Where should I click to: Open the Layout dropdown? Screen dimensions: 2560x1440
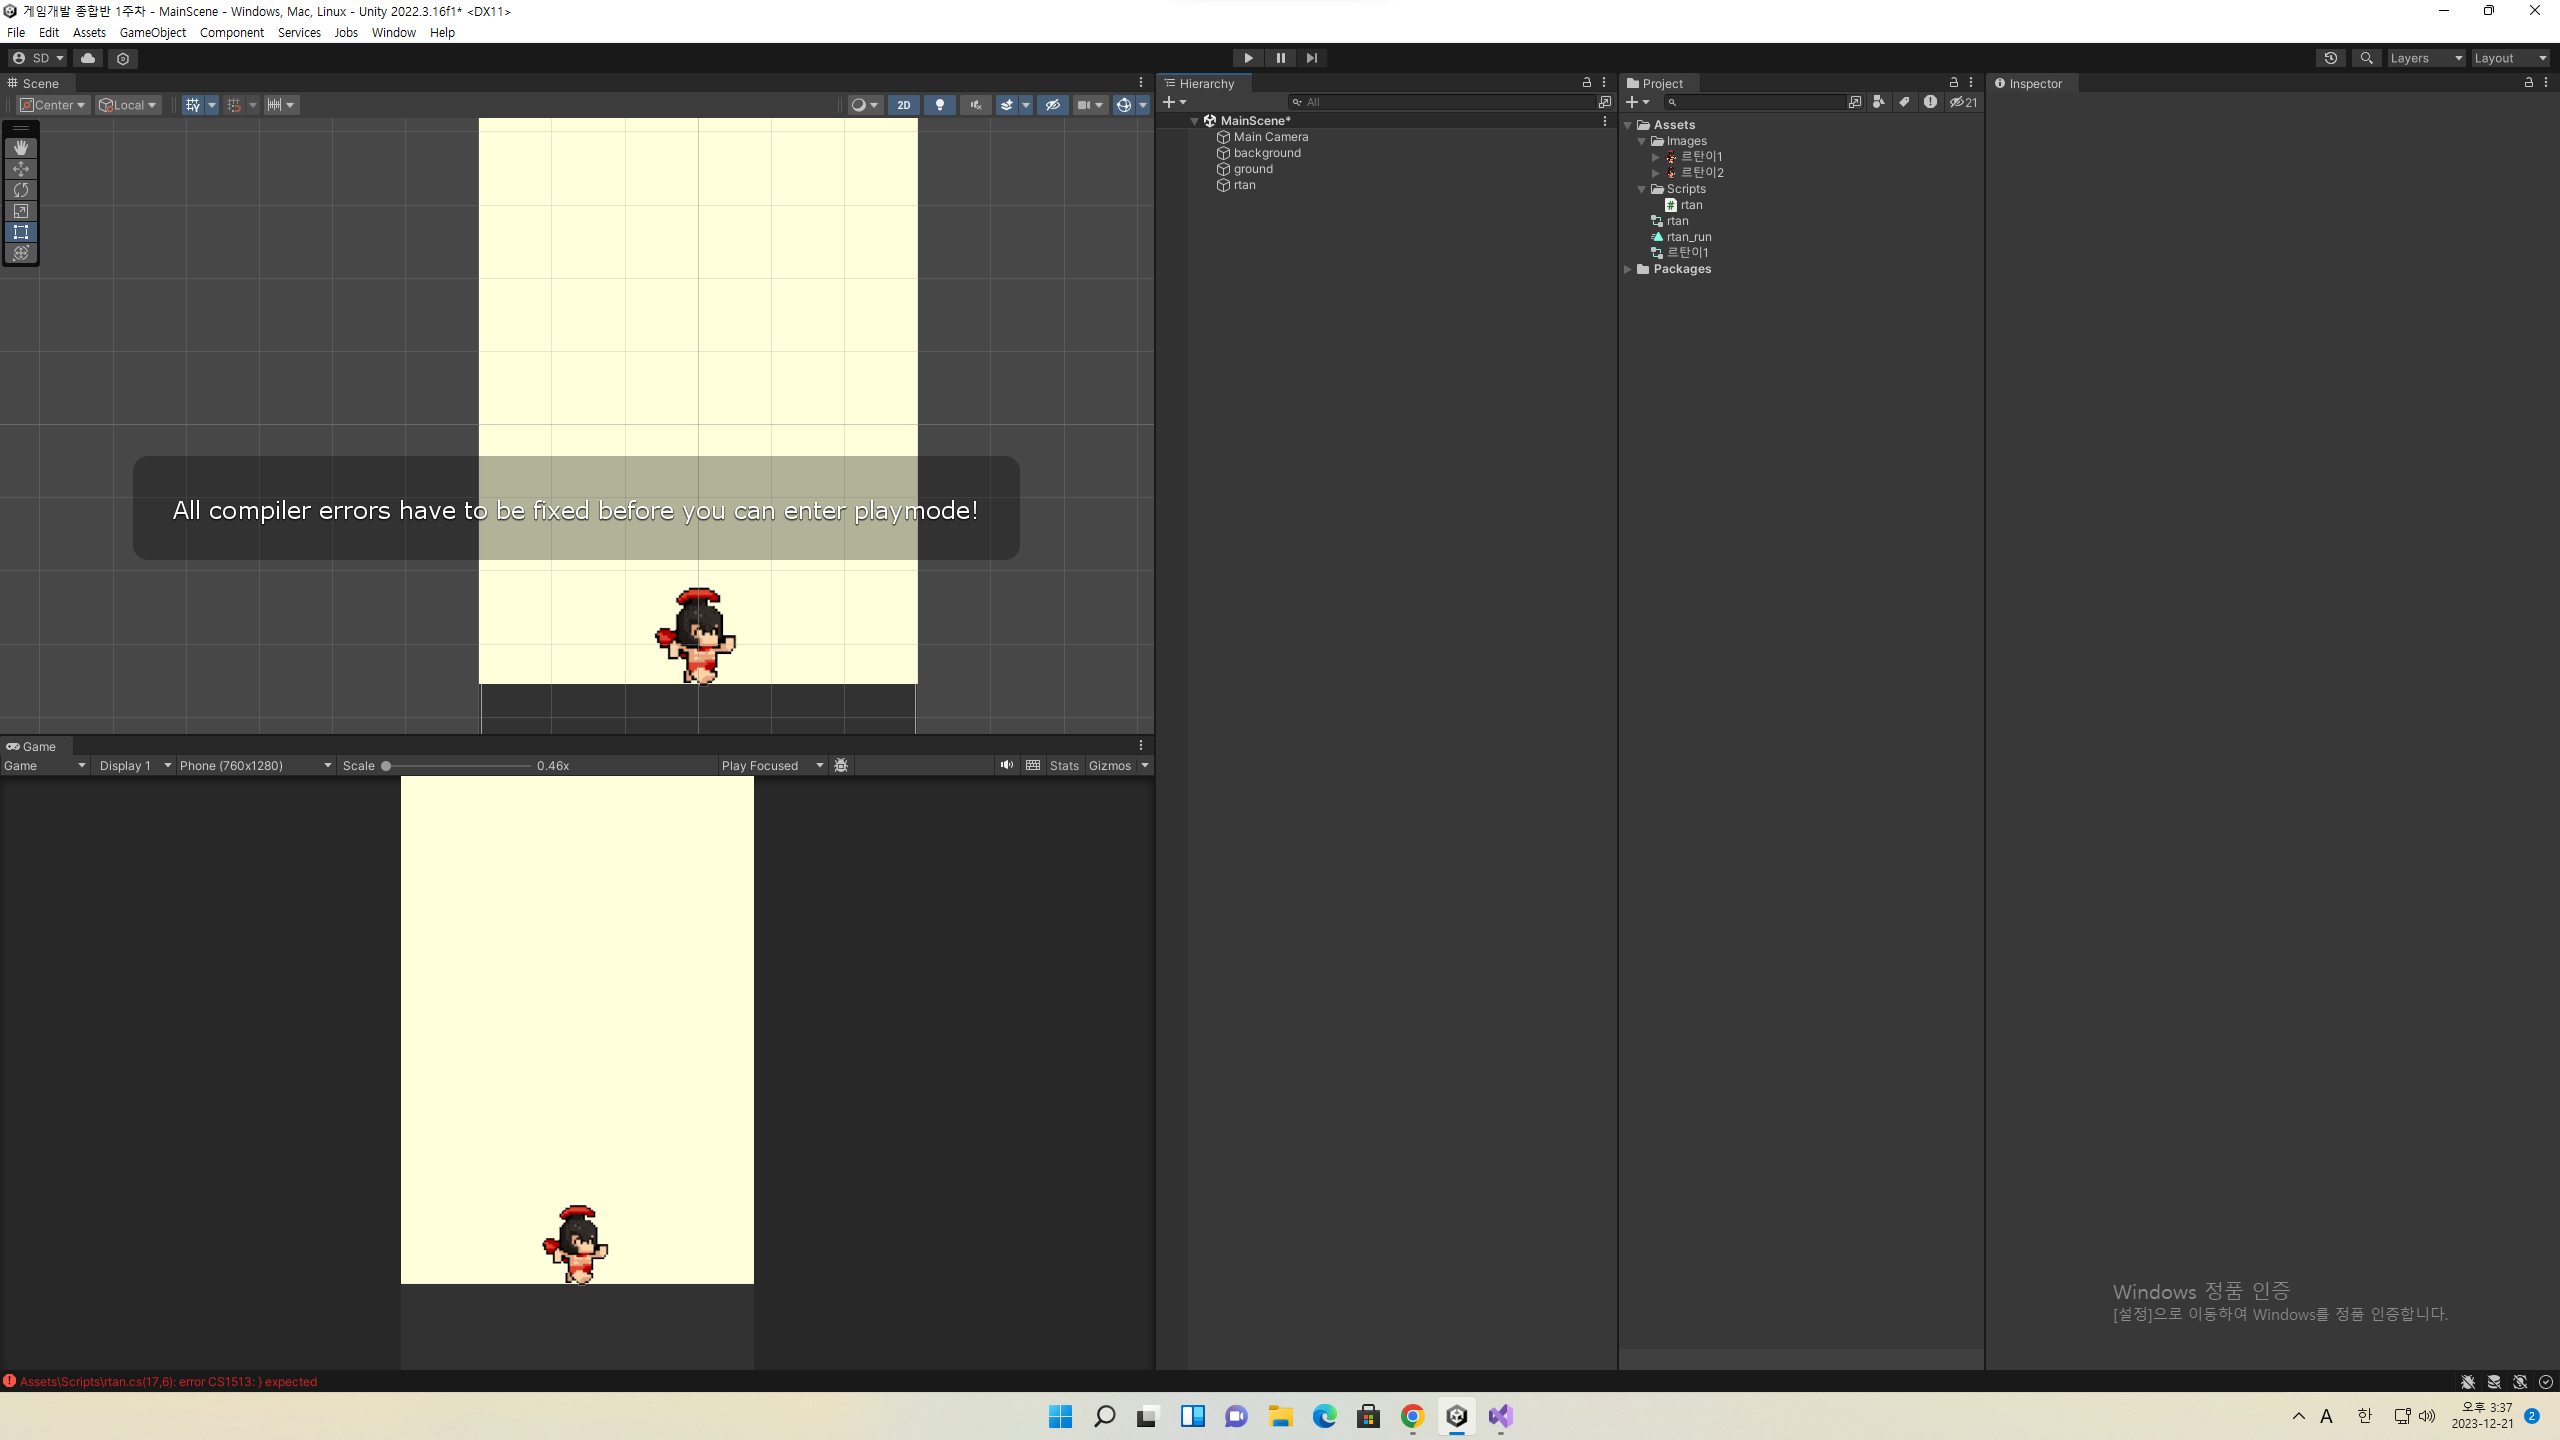pyautogui.click(x=2511, y=58)
